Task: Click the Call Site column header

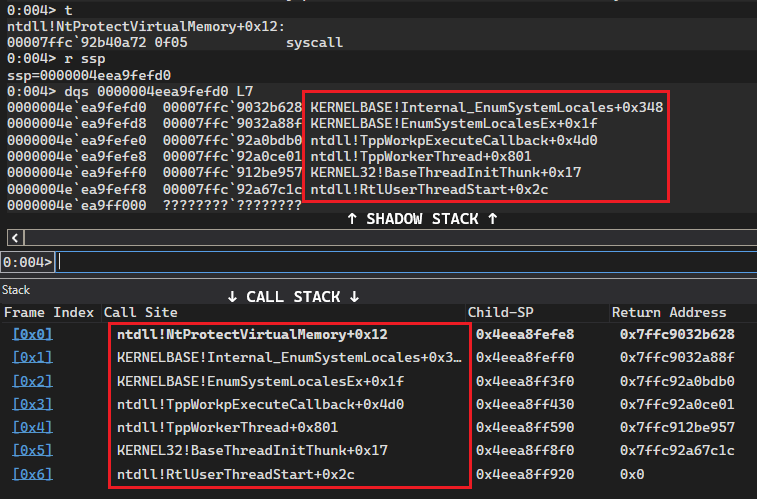Action: point(140,312)
